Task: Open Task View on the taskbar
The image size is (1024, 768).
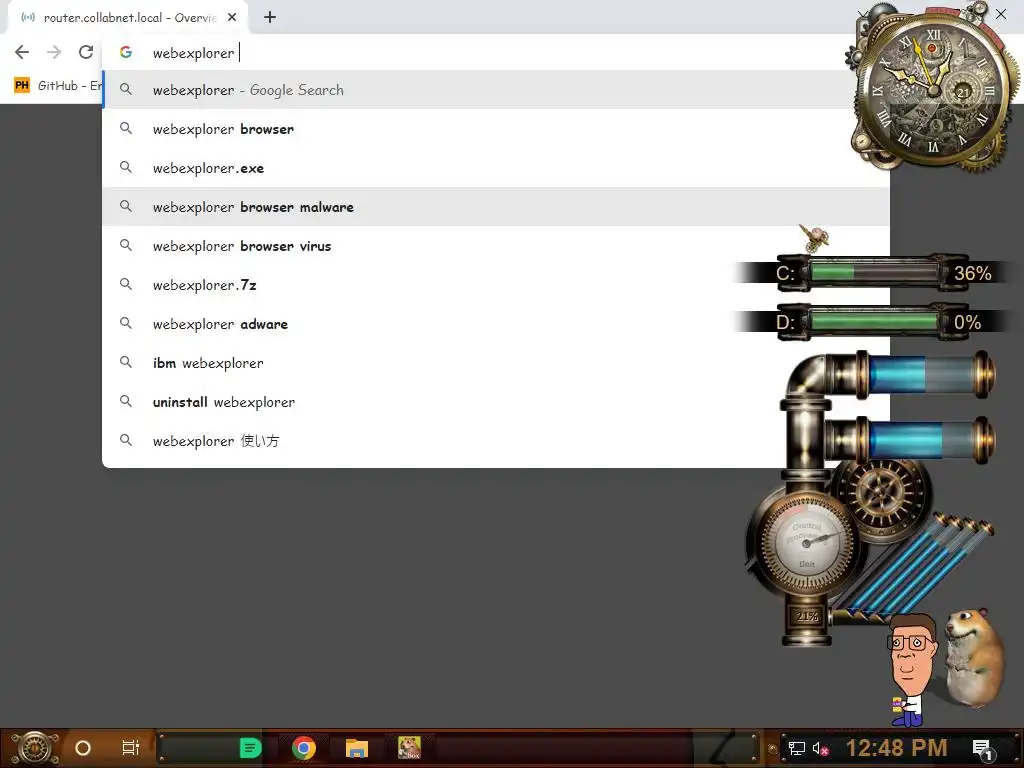Action: (x=131, y=748)
